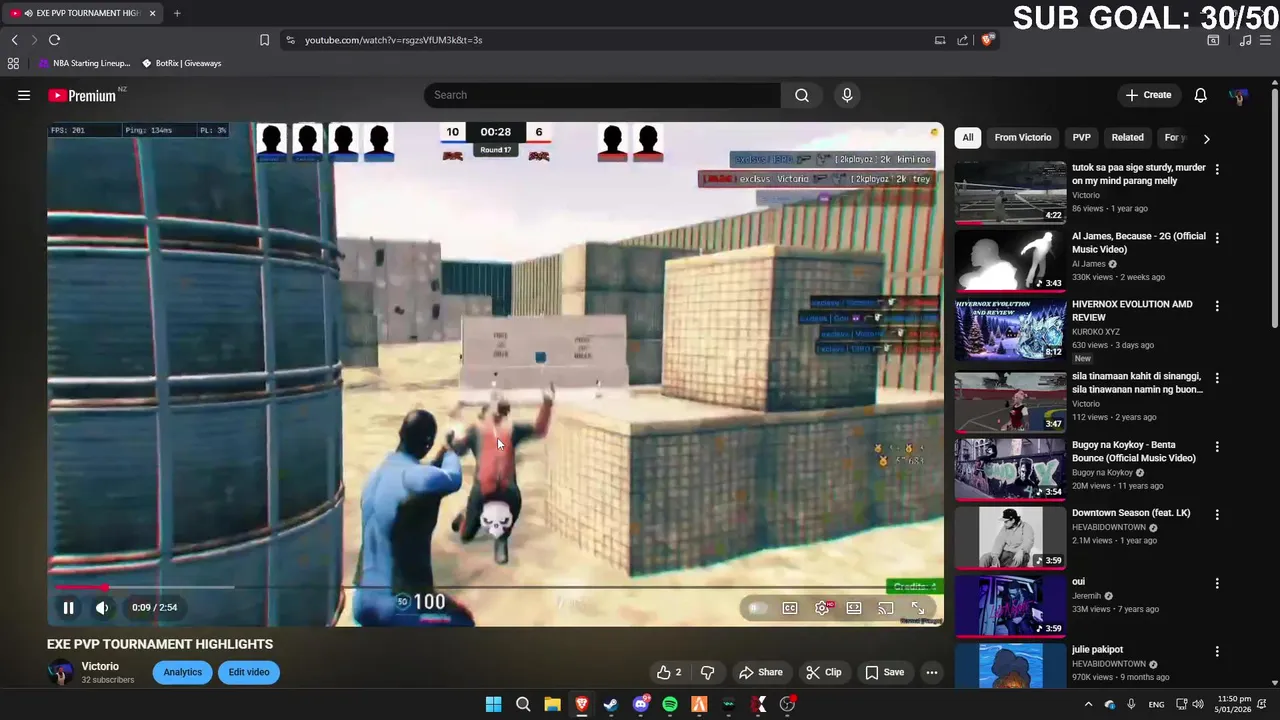Image resolution: width=1280 pixels, height=720 pixels.
Task: Turn on closed captions (CC)
Action: pos(790,608)
